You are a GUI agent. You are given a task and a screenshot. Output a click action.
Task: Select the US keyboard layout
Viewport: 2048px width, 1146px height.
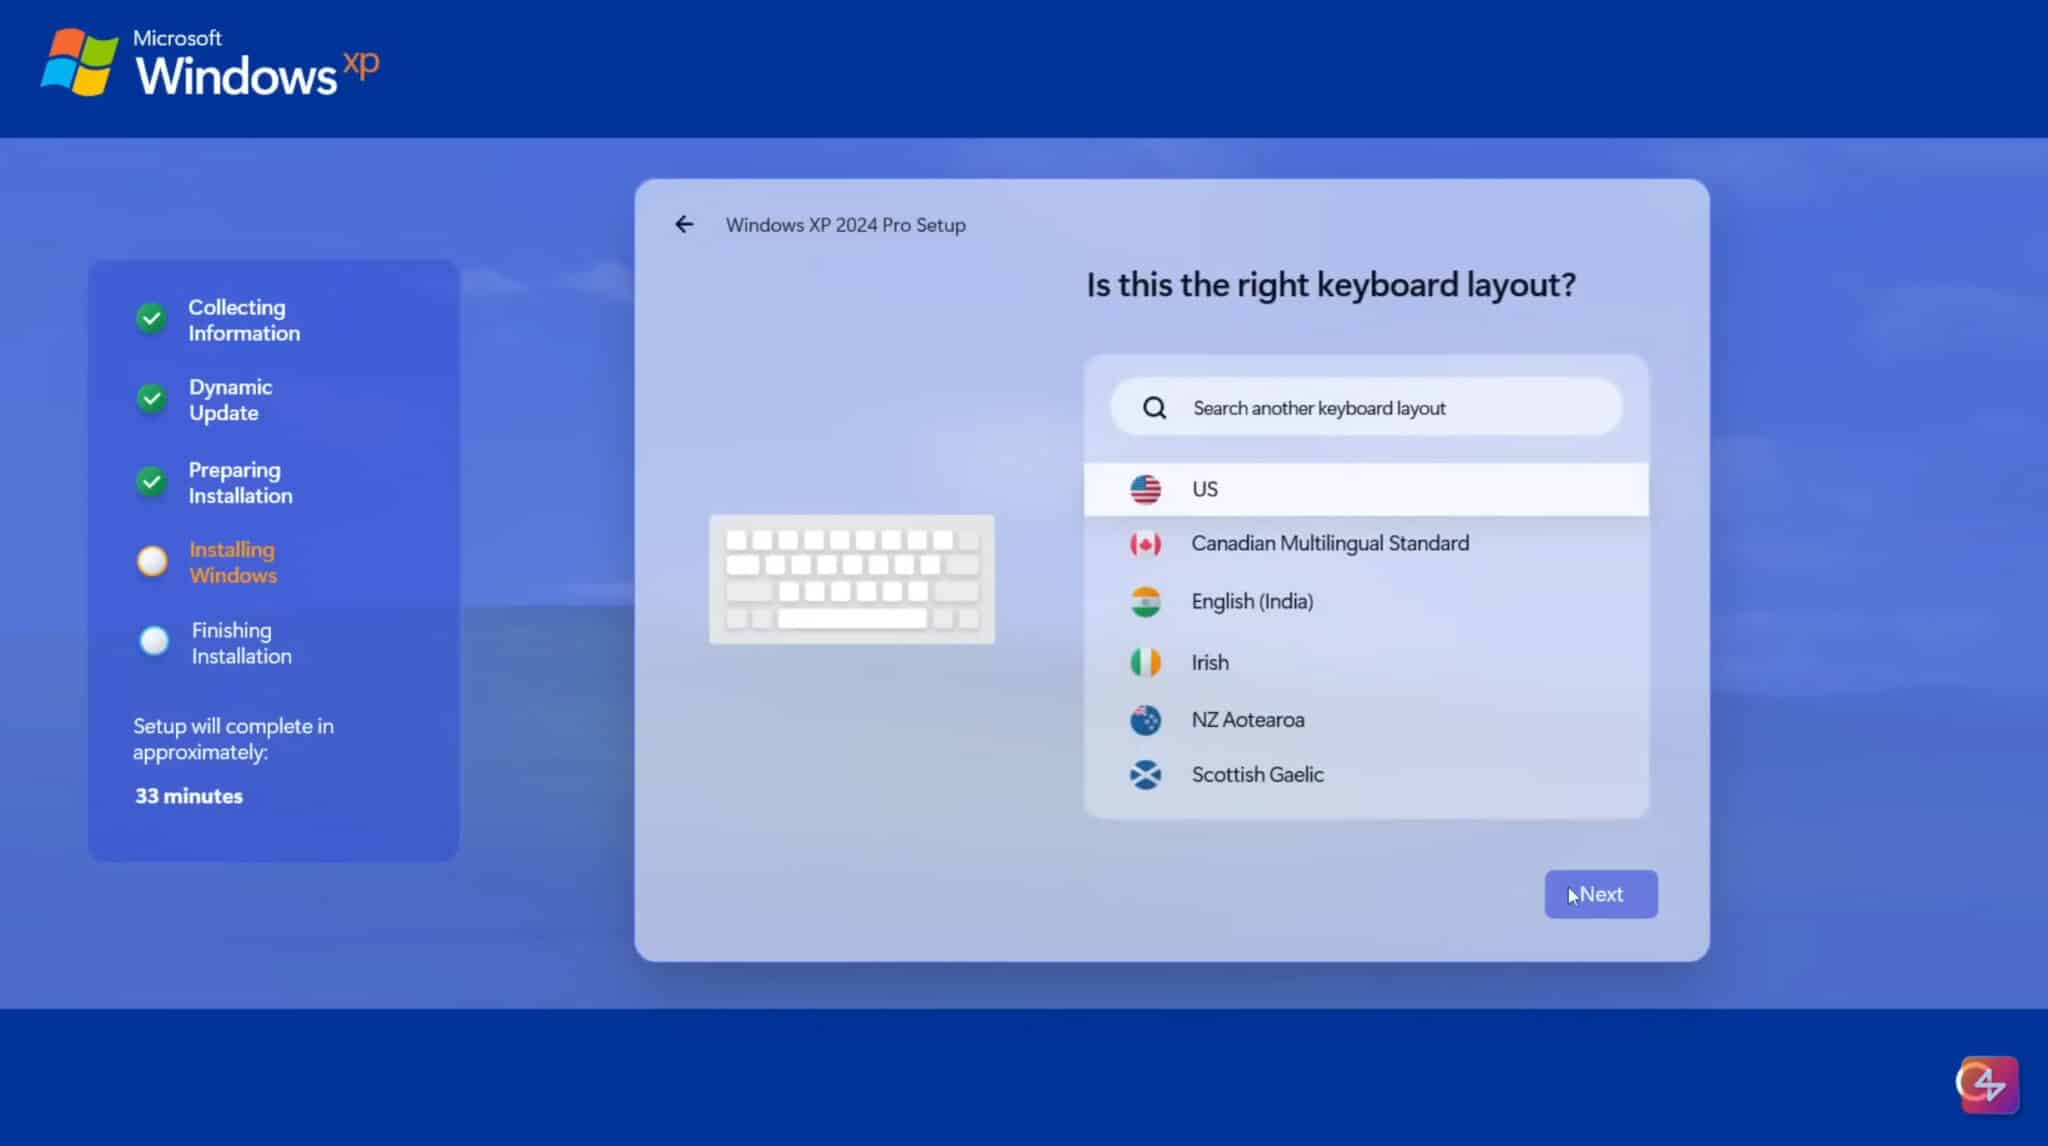coord(1366,489)
